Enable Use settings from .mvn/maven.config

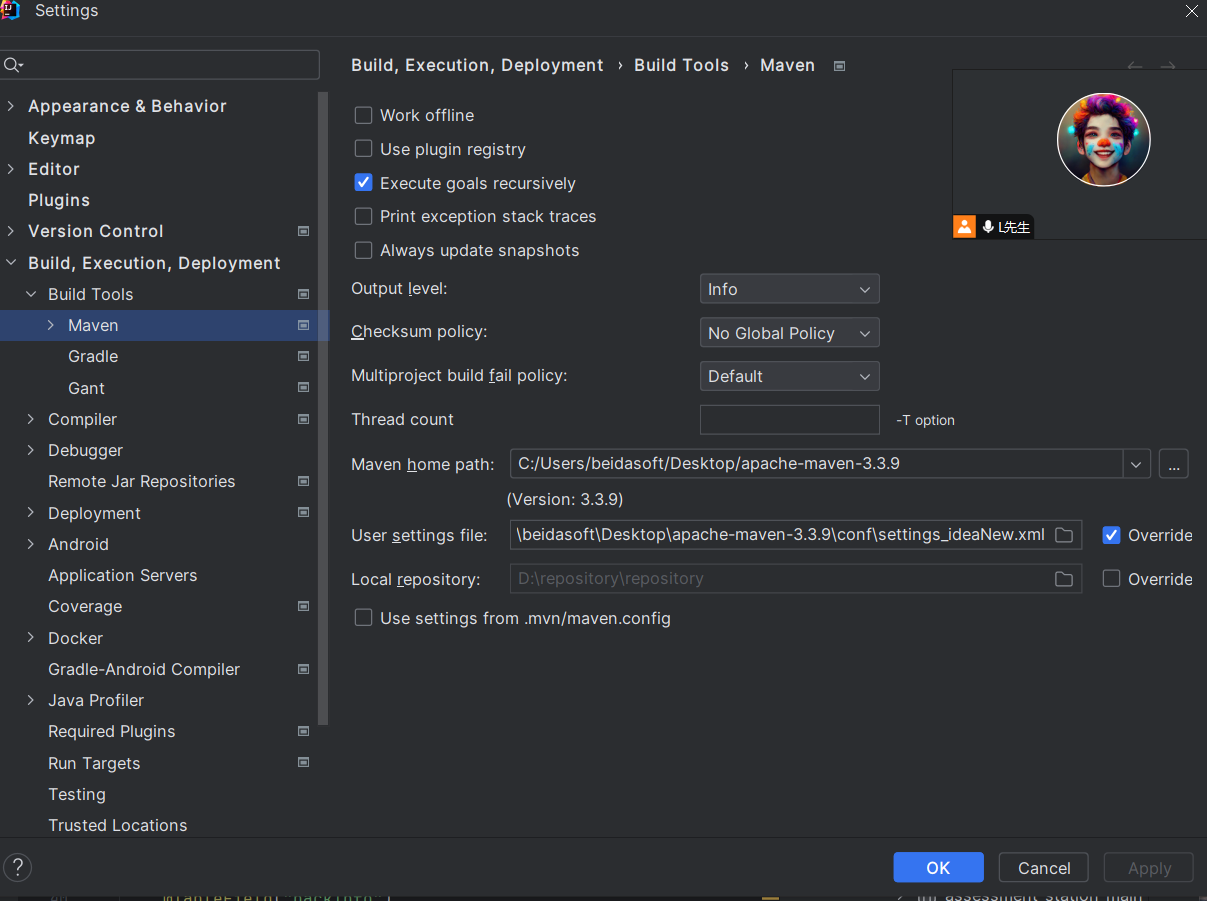coord(363,618)
